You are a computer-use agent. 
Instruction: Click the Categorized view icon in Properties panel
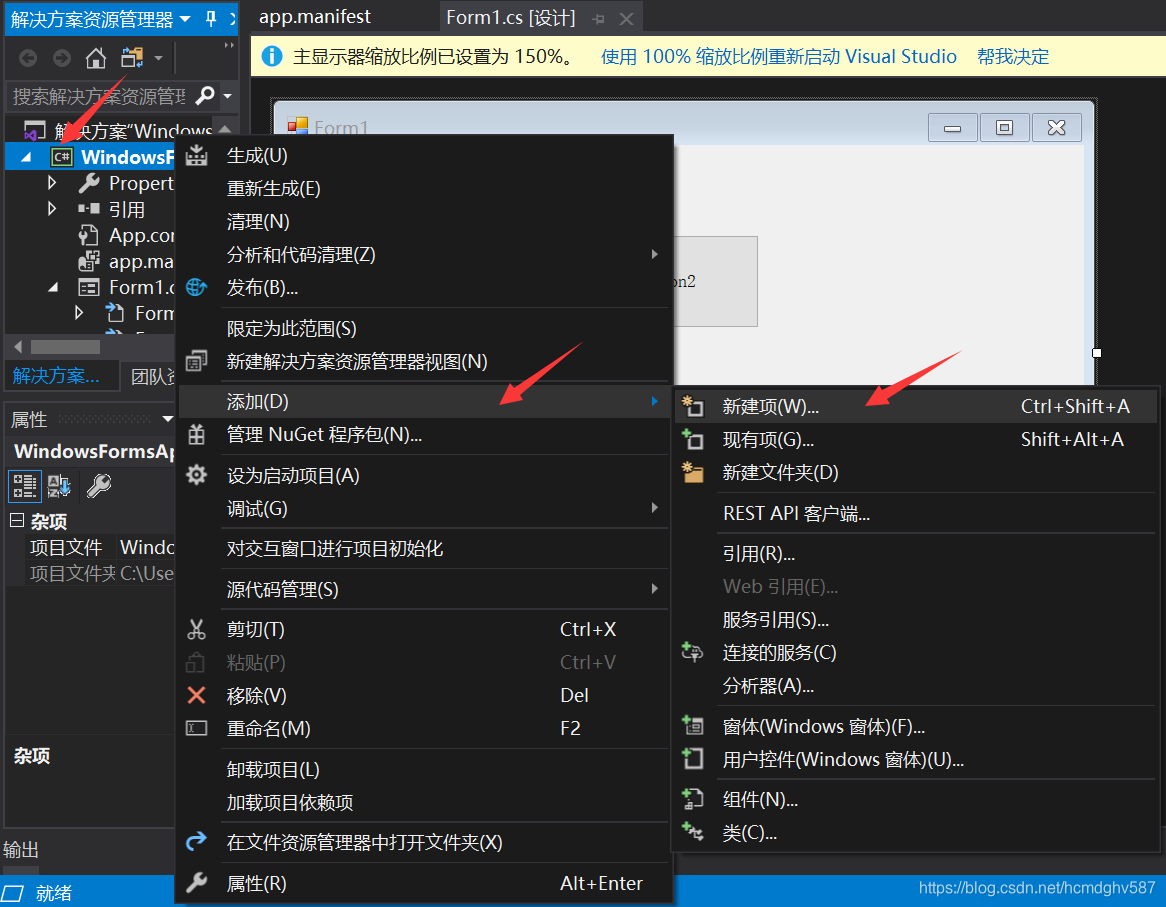pyautogui.click(x=25, y=485)
